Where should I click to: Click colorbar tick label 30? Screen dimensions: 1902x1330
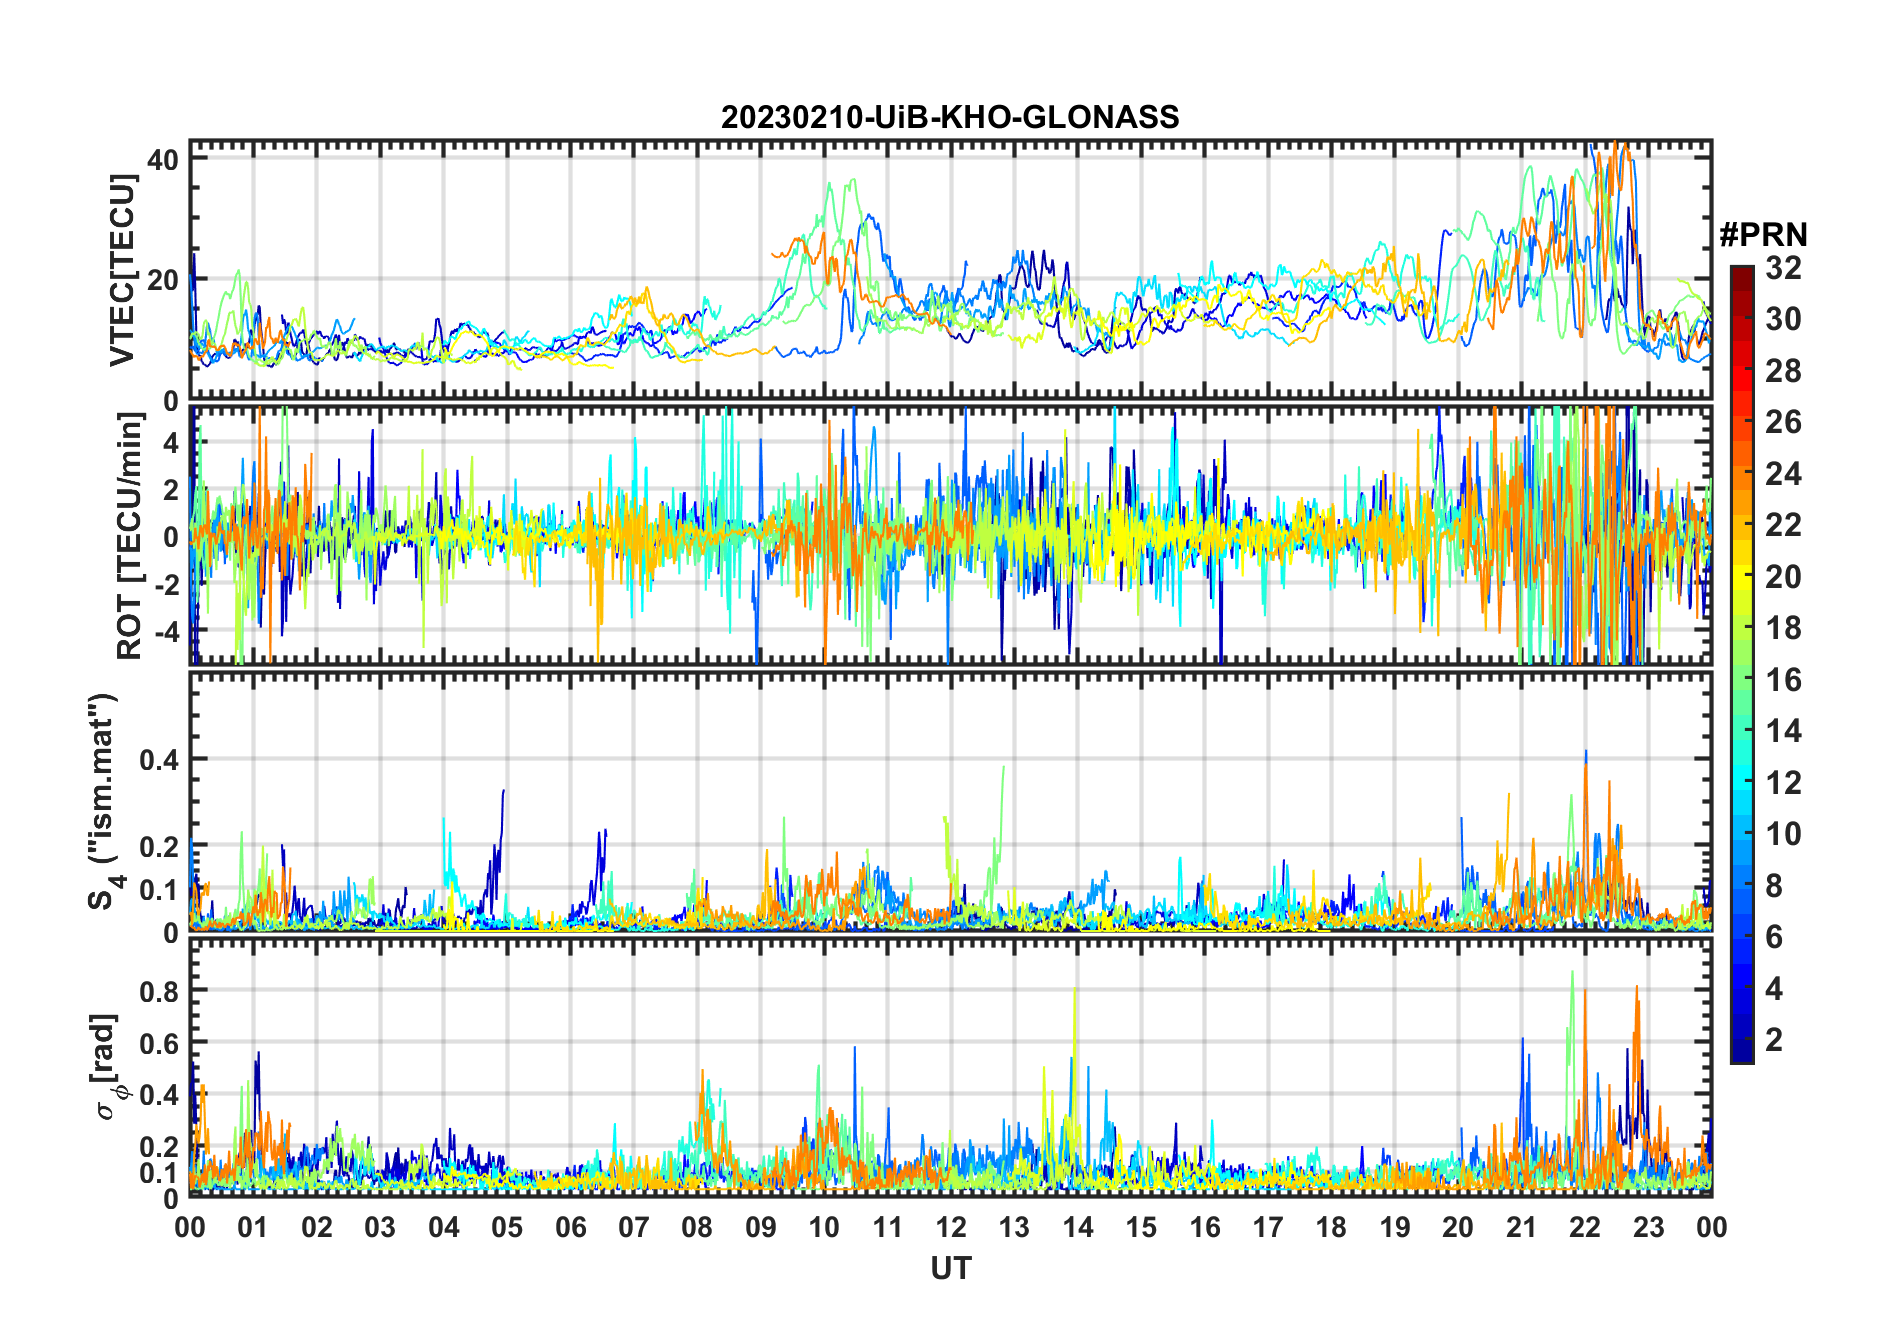pyautogui.click(x=1783, y=319)
